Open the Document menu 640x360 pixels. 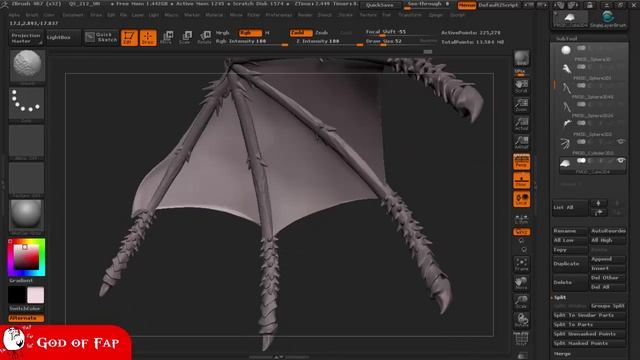pyautogui.click(x=73, y=15)
